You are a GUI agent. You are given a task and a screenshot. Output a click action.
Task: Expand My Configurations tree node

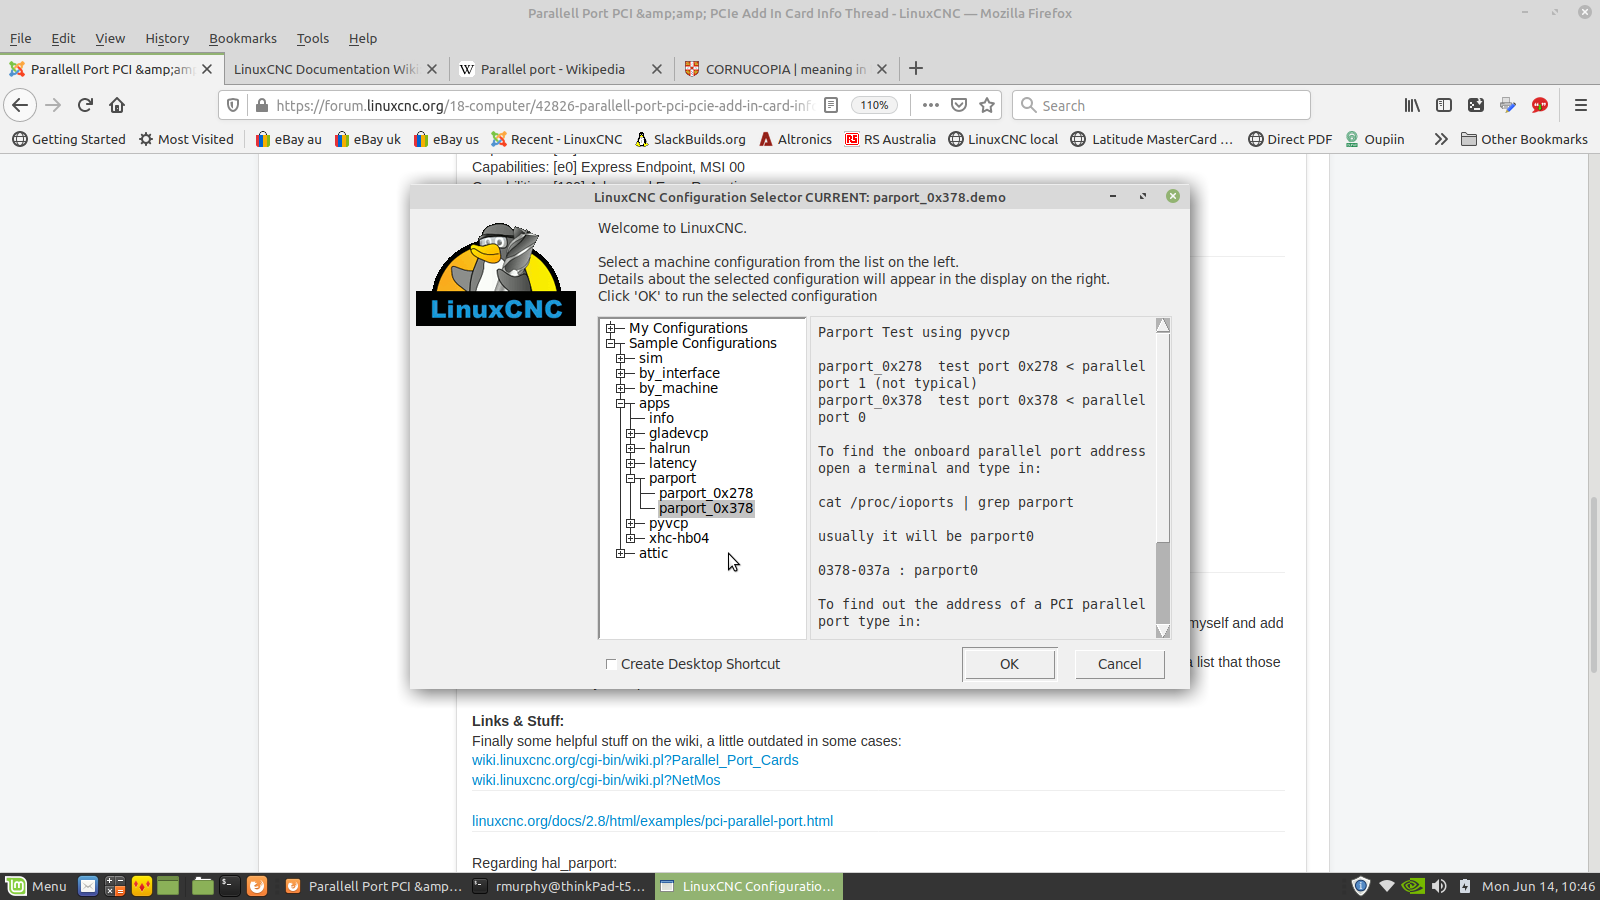(x=611, y=328)
